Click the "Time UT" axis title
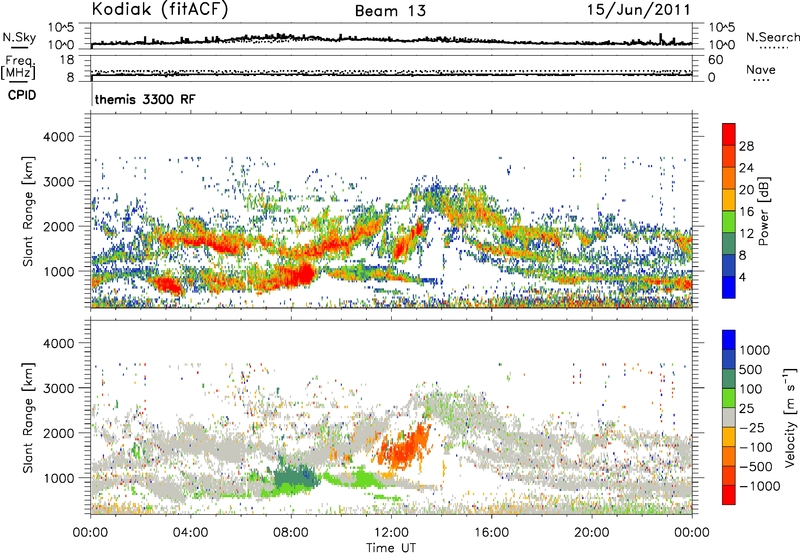This screenshot has height=554, width=800. coord(391,548)
